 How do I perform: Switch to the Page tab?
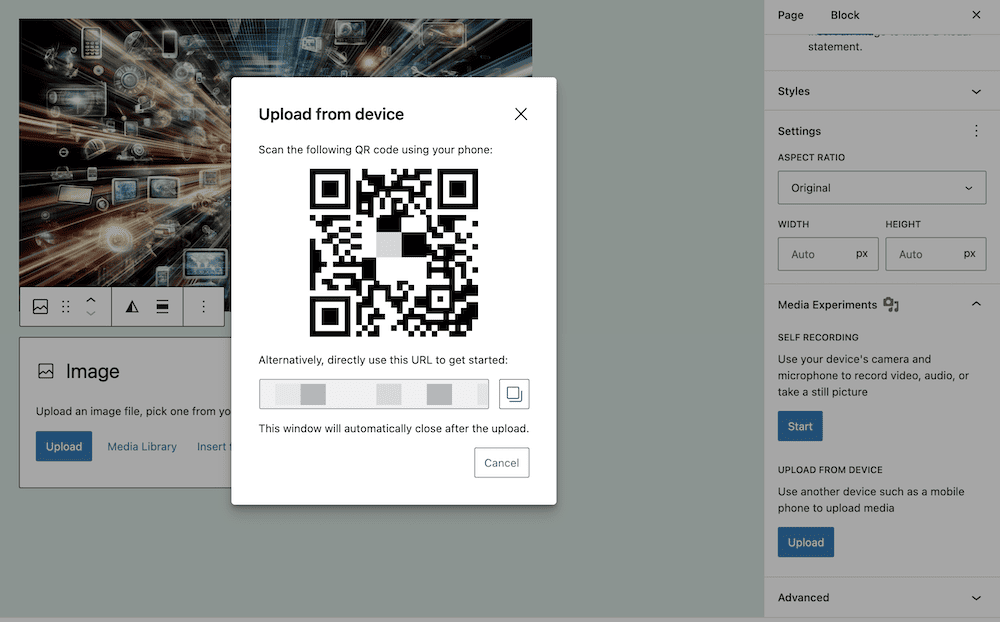(790, 15)
